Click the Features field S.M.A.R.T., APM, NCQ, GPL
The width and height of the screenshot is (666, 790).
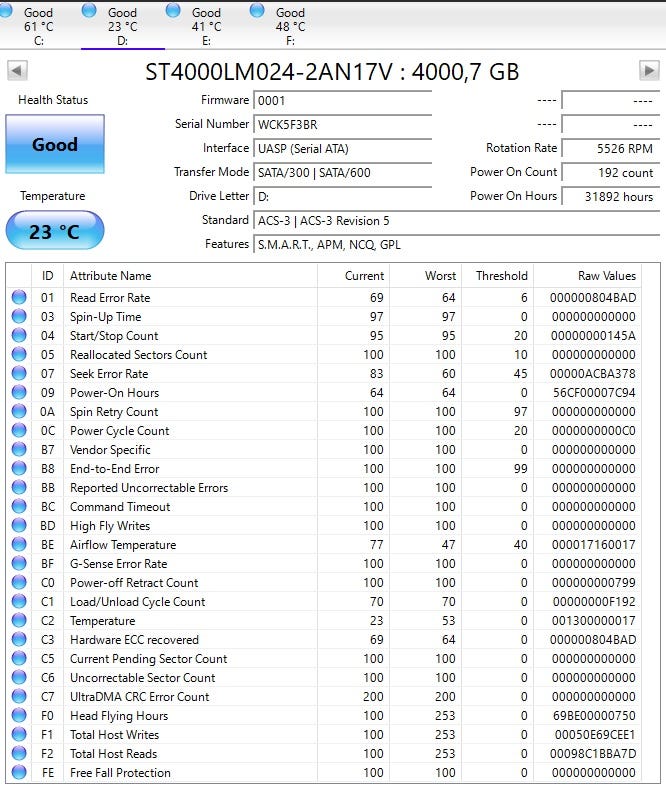pyautogui.click(x=456, y=245)
